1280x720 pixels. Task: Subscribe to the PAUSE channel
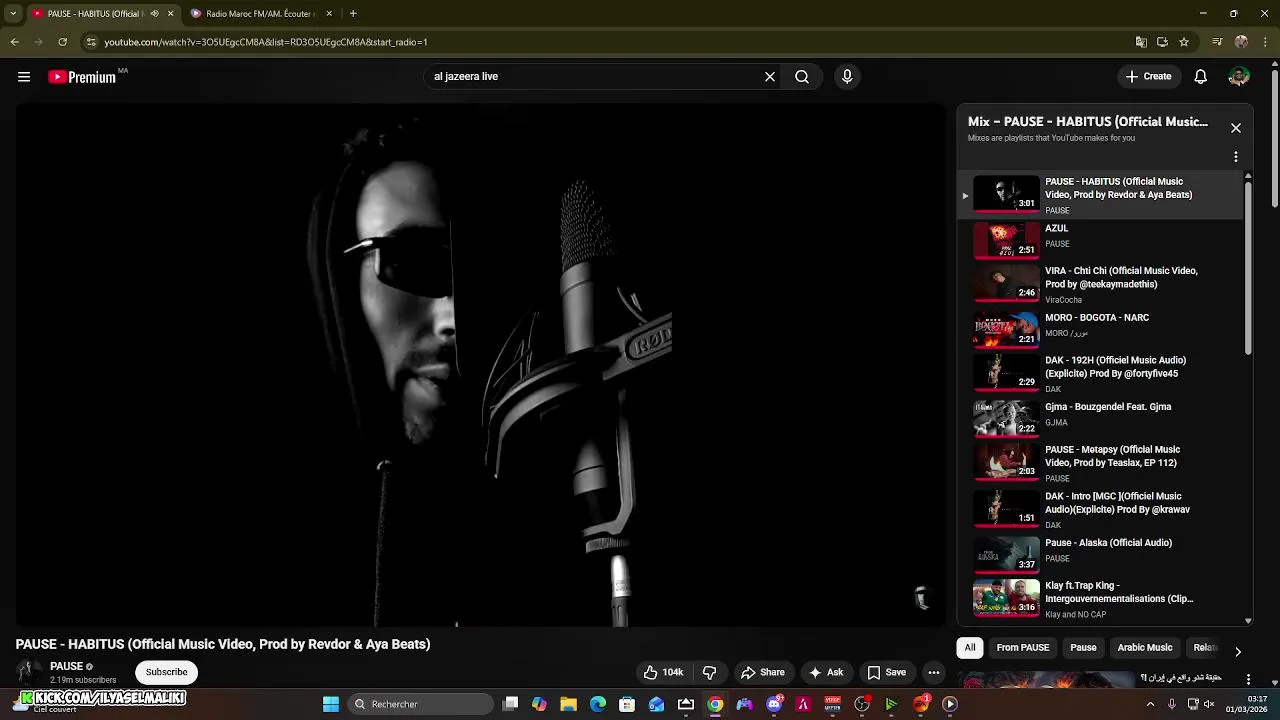point(167,673)
